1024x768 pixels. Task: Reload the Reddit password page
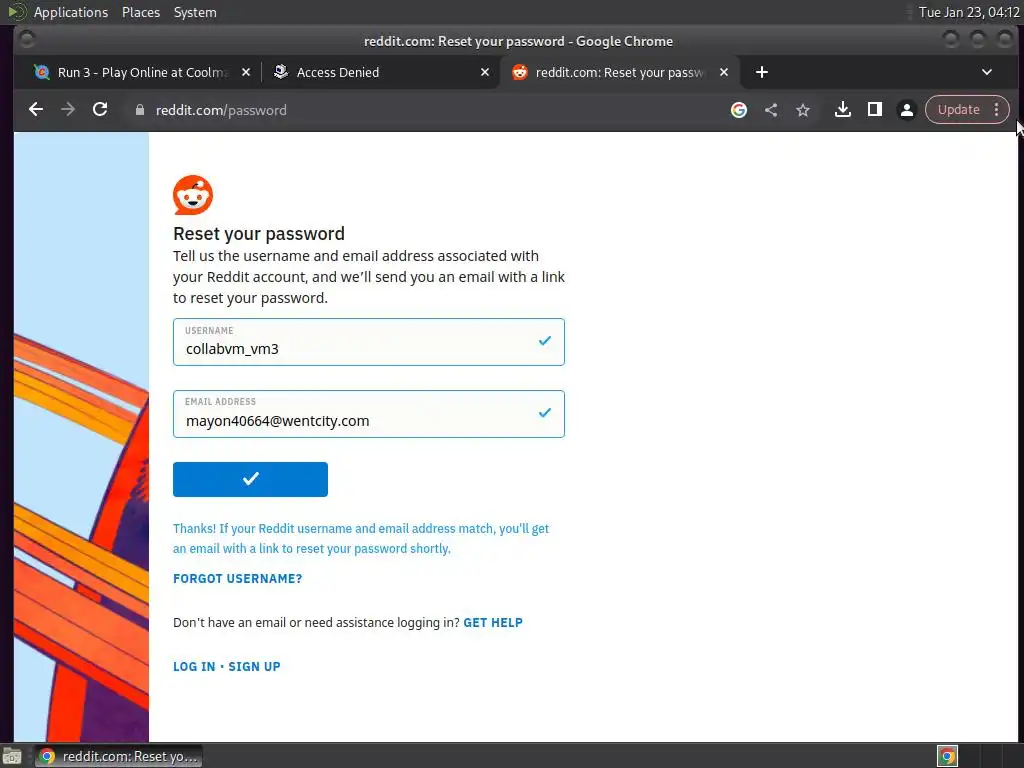100,110
